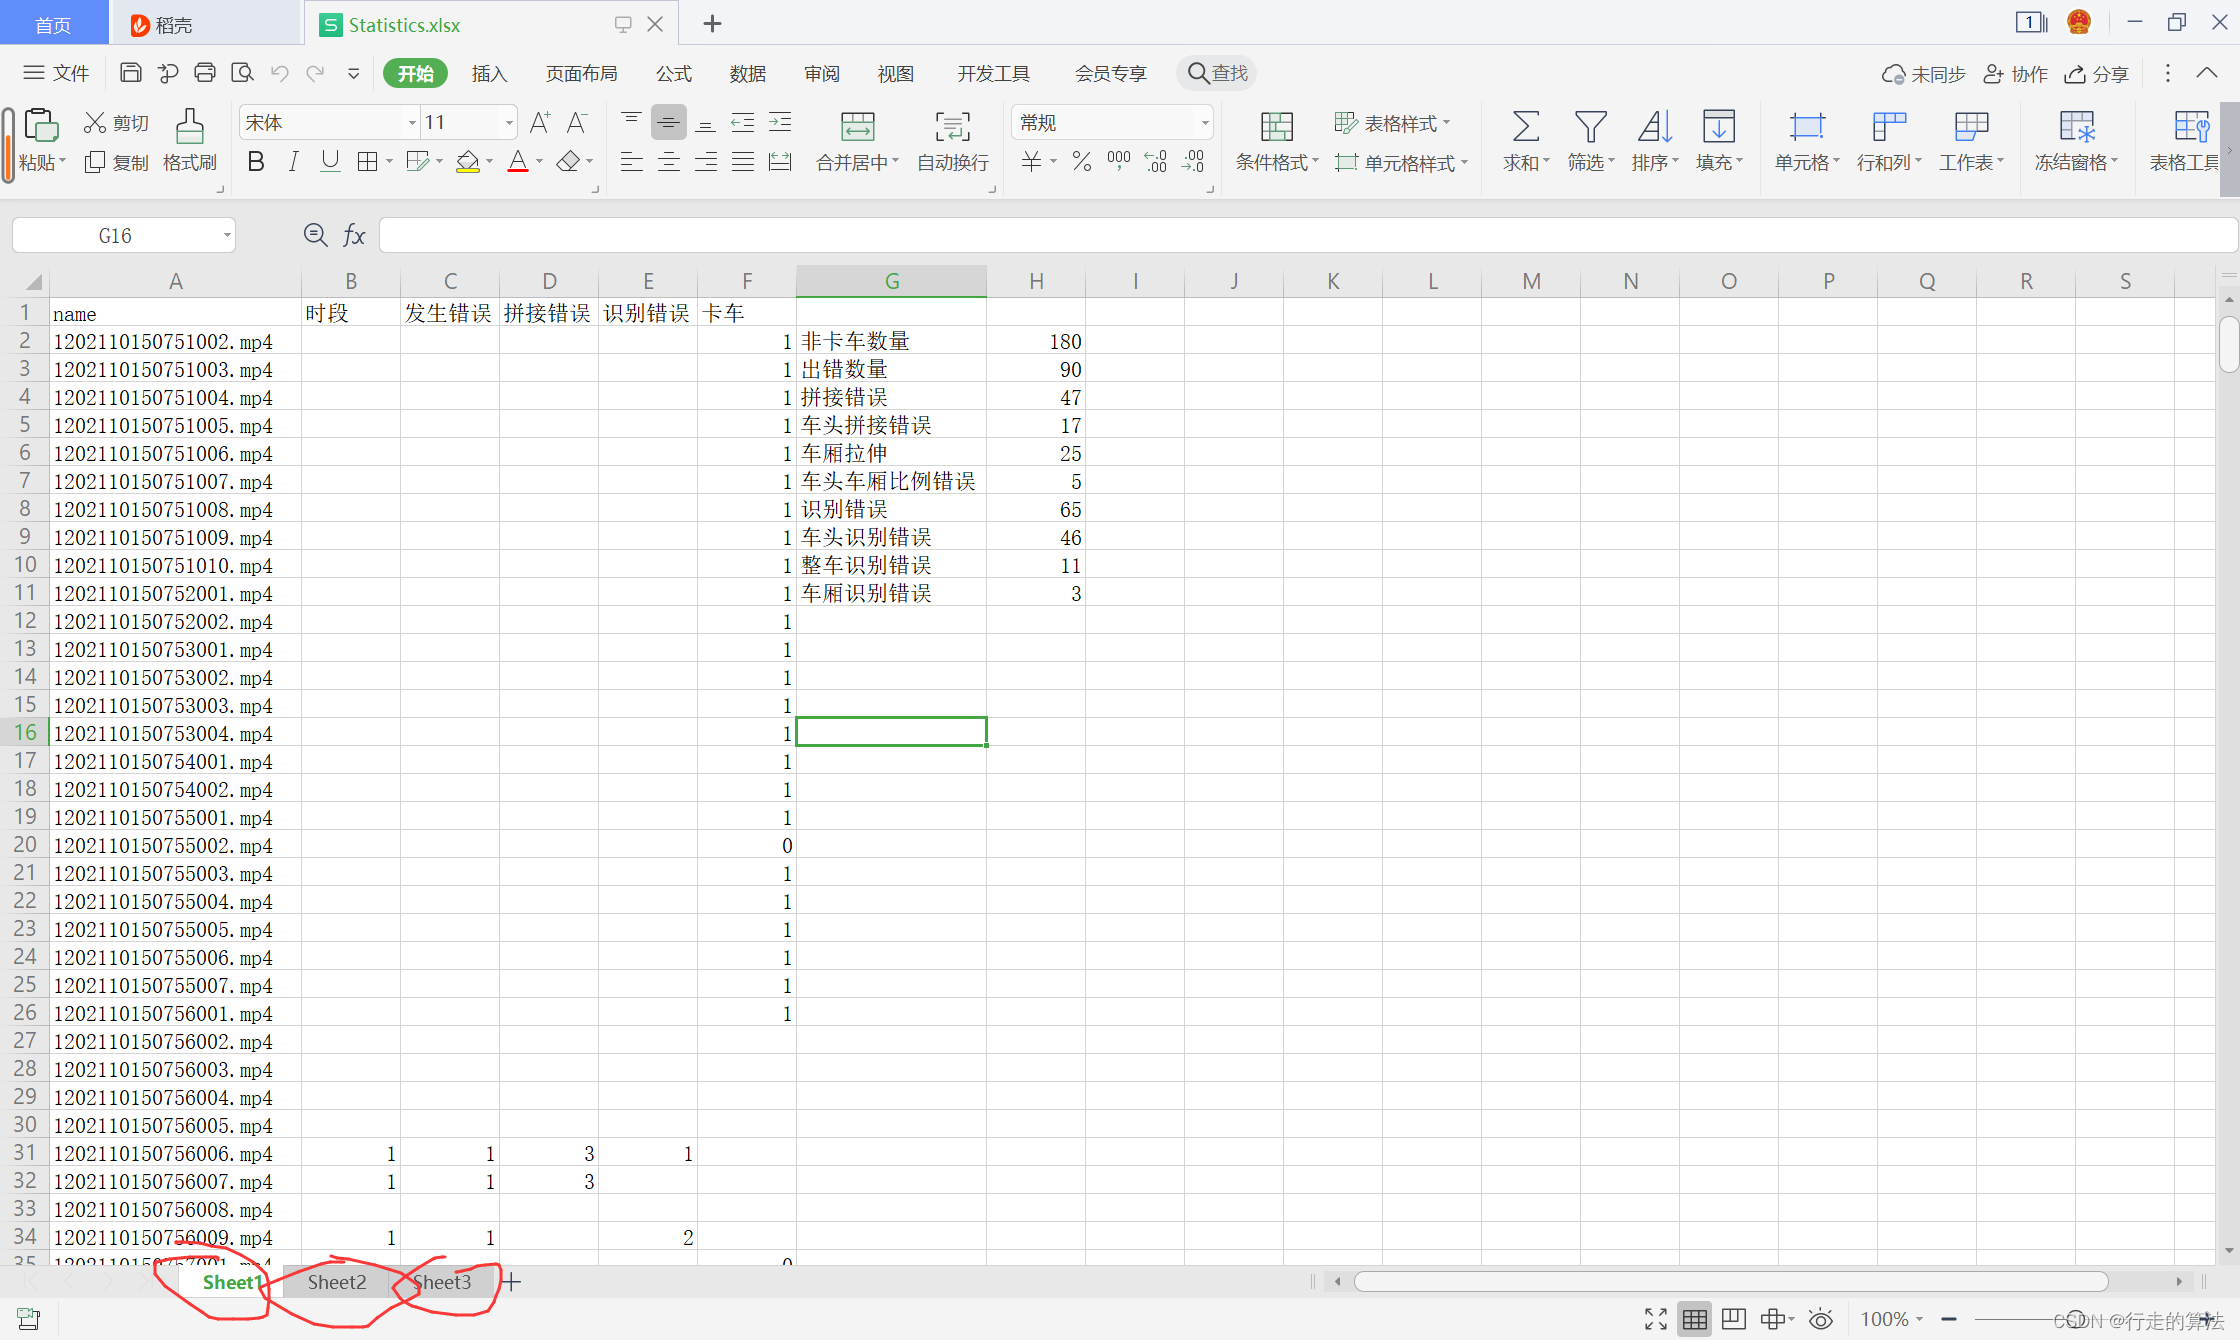Open the 插入 ribbon tab

489,73
